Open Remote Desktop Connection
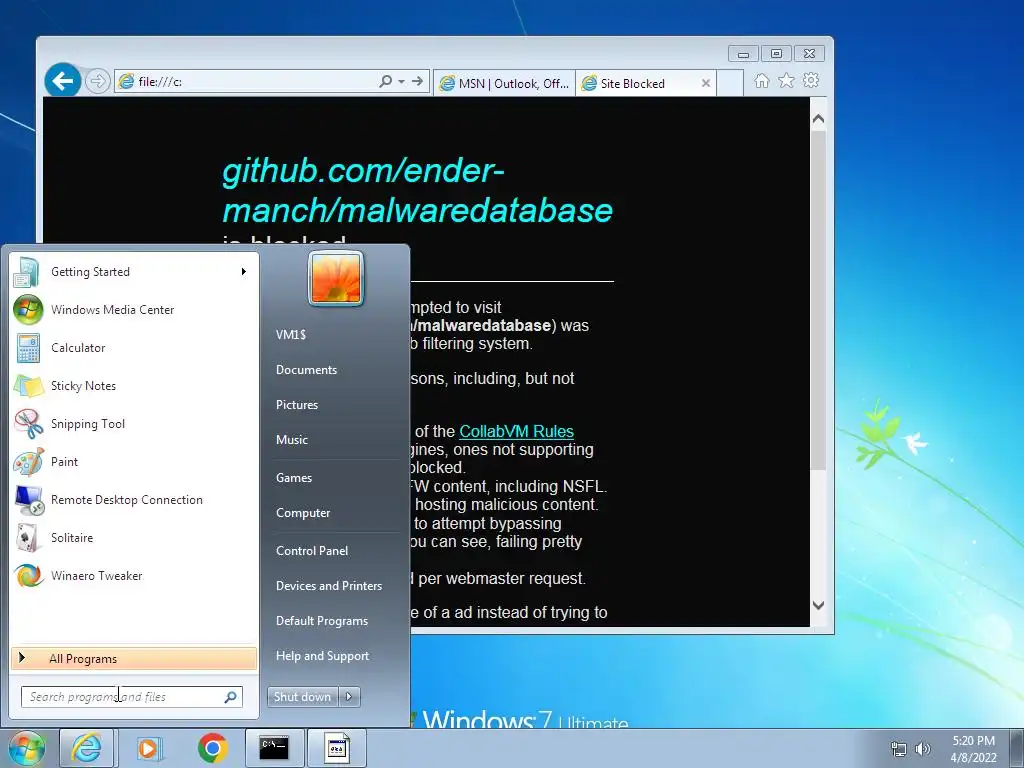Viewport: 1024px width, 768px height. pos(134,500)
